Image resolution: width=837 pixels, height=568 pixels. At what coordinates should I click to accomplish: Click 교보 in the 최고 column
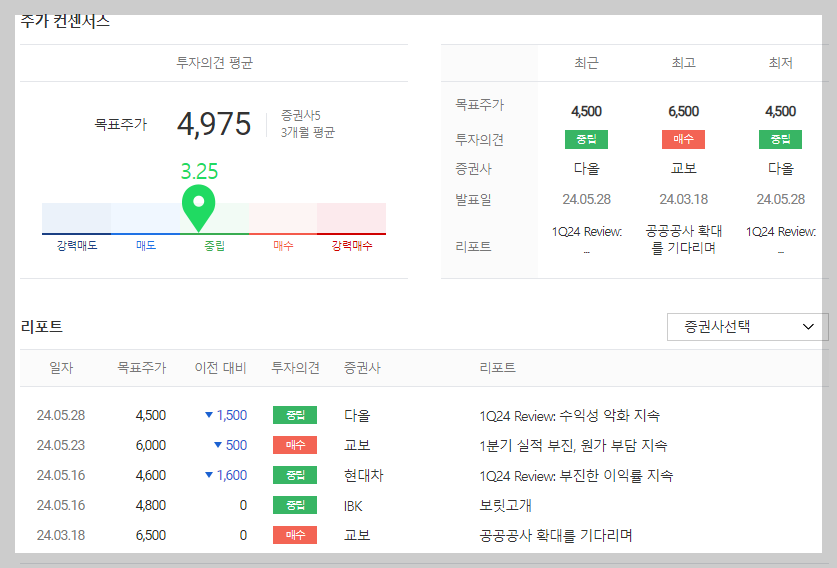[x=683, y=169]
